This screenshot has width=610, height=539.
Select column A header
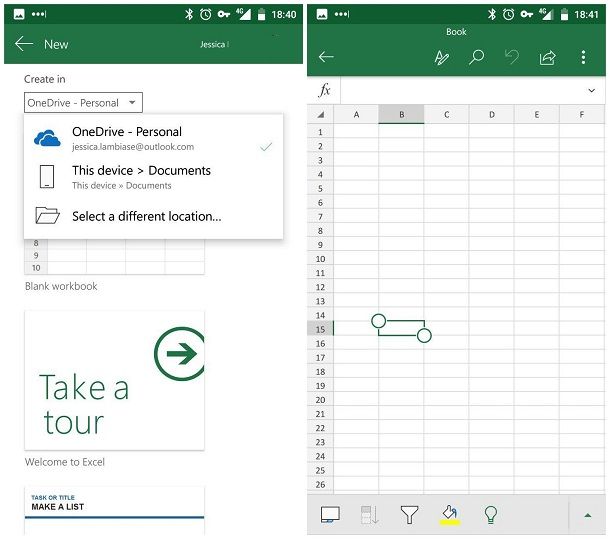pos(356,114)
